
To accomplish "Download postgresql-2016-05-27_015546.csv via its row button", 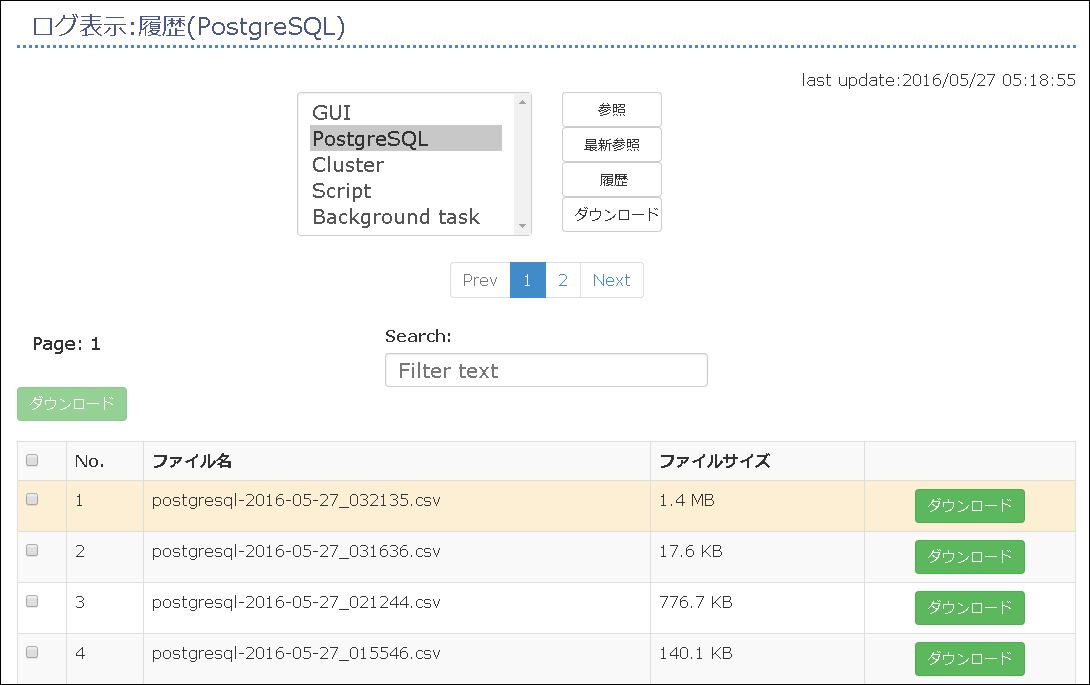I will tap(970, 659).
